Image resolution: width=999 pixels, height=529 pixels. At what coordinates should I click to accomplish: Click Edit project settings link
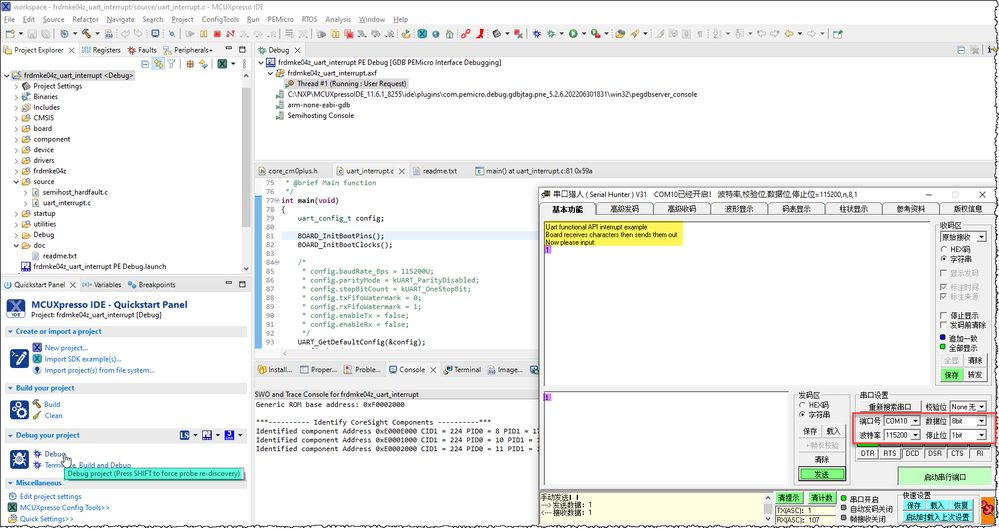(50, 496)
